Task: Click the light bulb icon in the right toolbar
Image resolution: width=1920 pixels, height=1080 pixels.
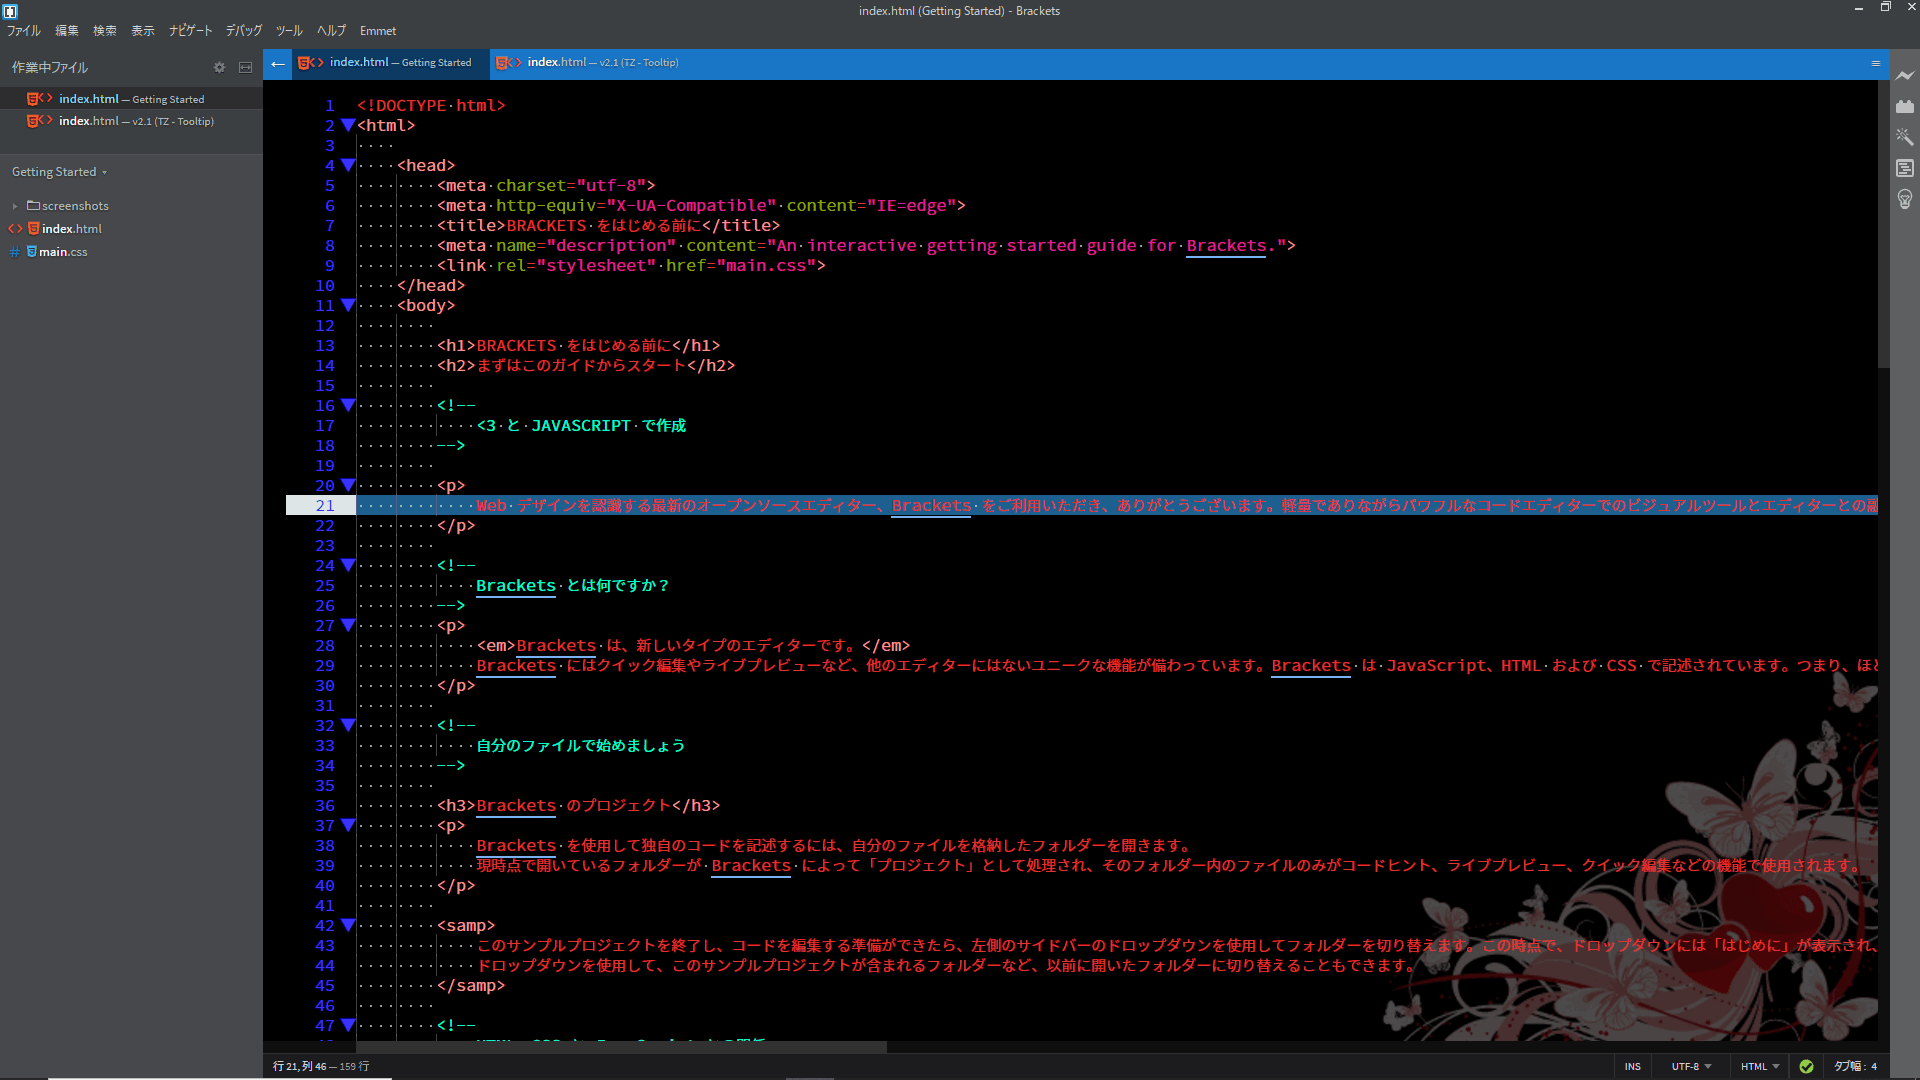Action: (x=1904, y=199)
